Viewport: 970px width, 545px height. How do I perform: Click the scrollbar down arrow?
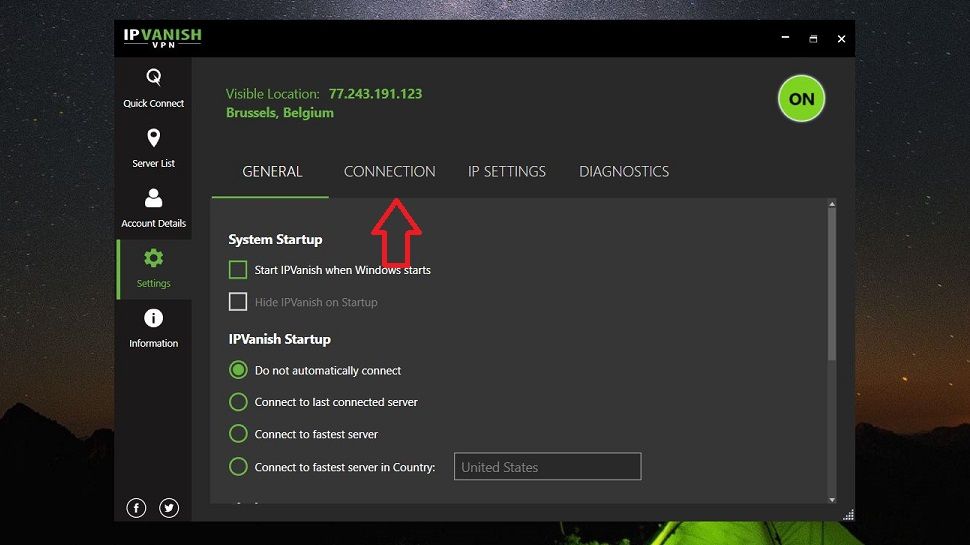832,499
